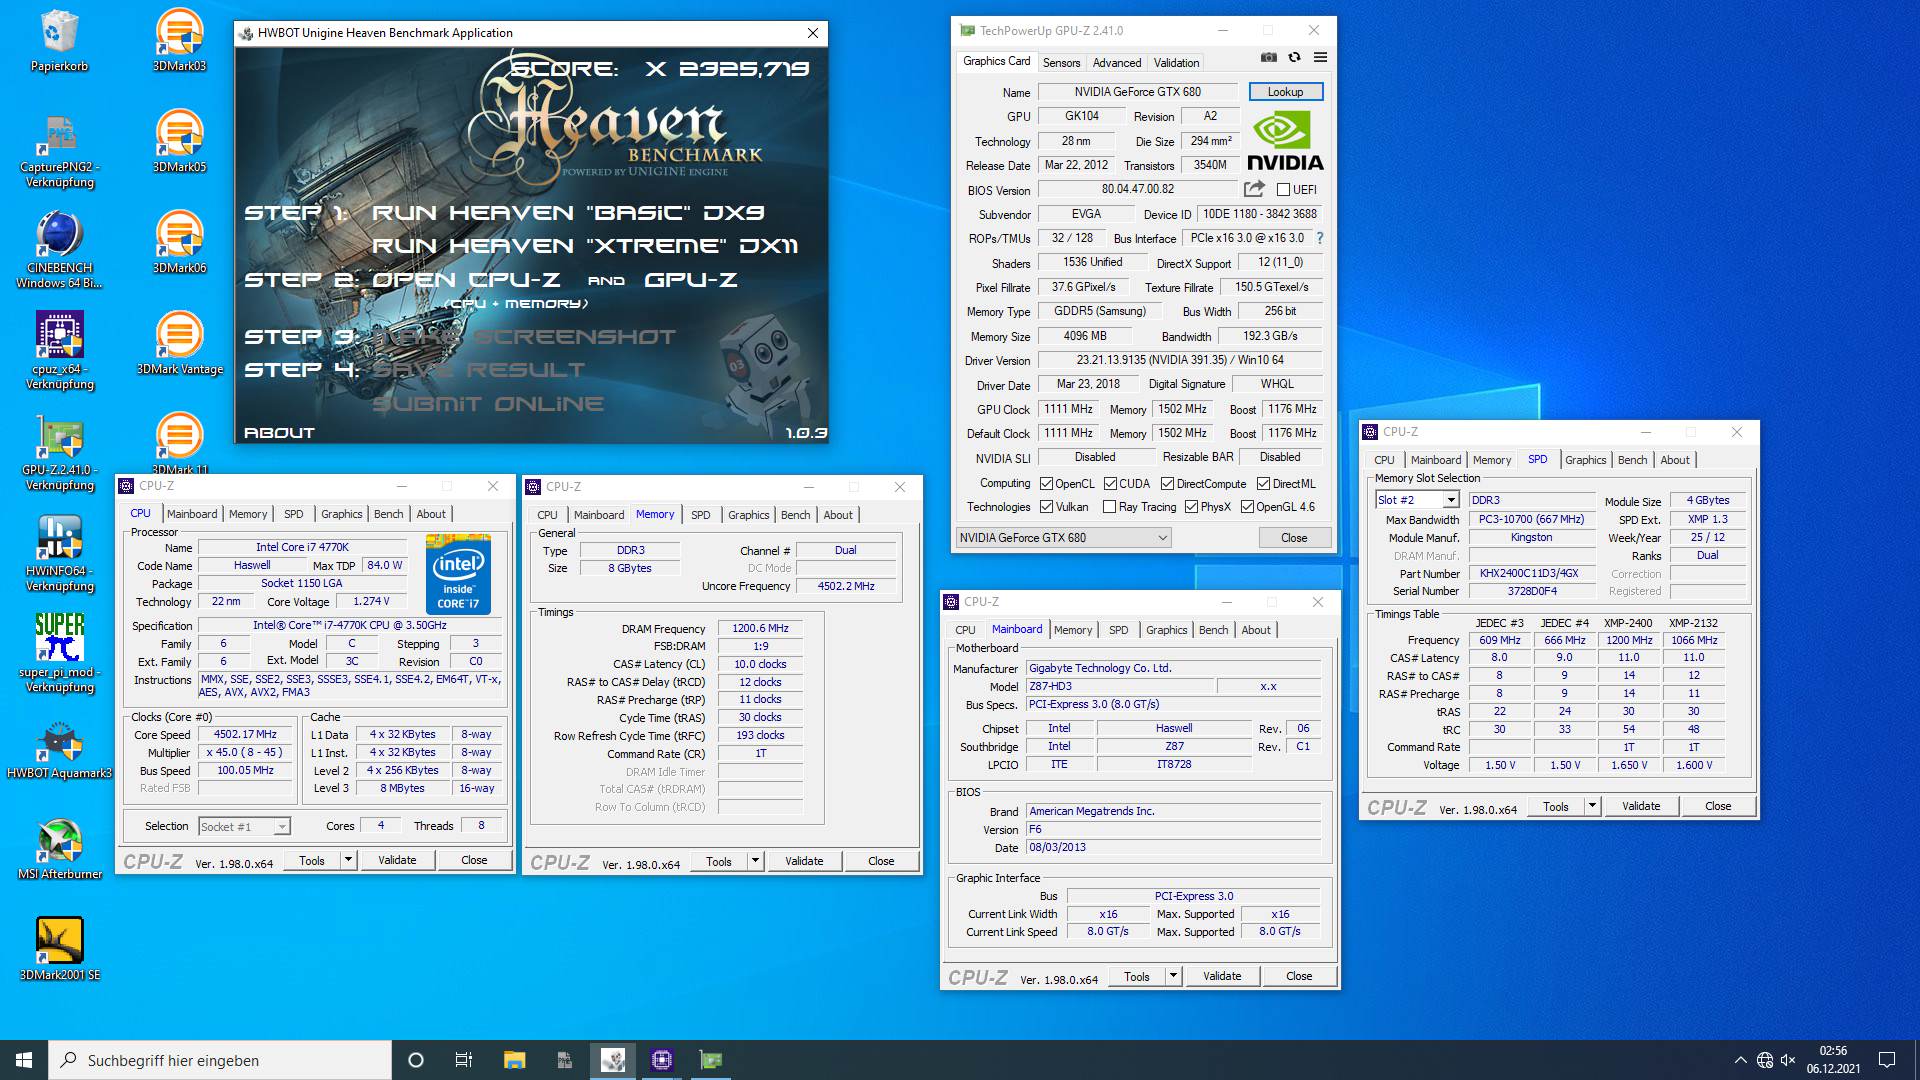The width and height of the screenshot is (1920, 1080).
Task: Click Close button in GPU-Z window
Action: (1294, 538)
